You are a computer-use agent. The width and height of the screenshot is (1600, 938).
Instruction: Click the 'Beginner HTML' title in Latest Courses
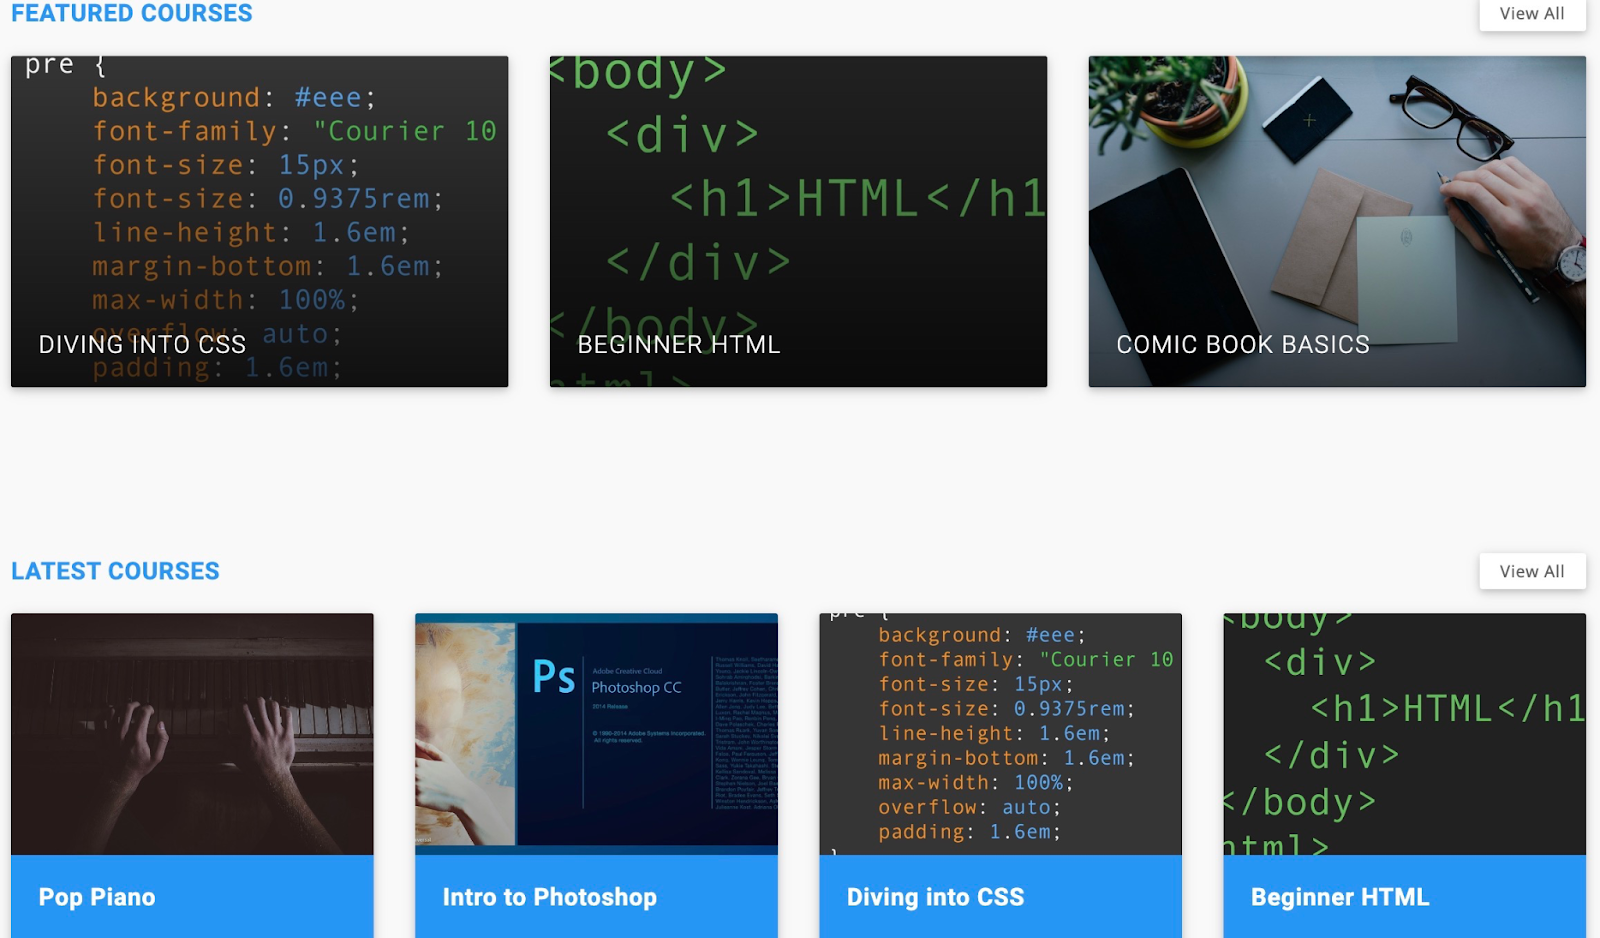coord(1339,897)
